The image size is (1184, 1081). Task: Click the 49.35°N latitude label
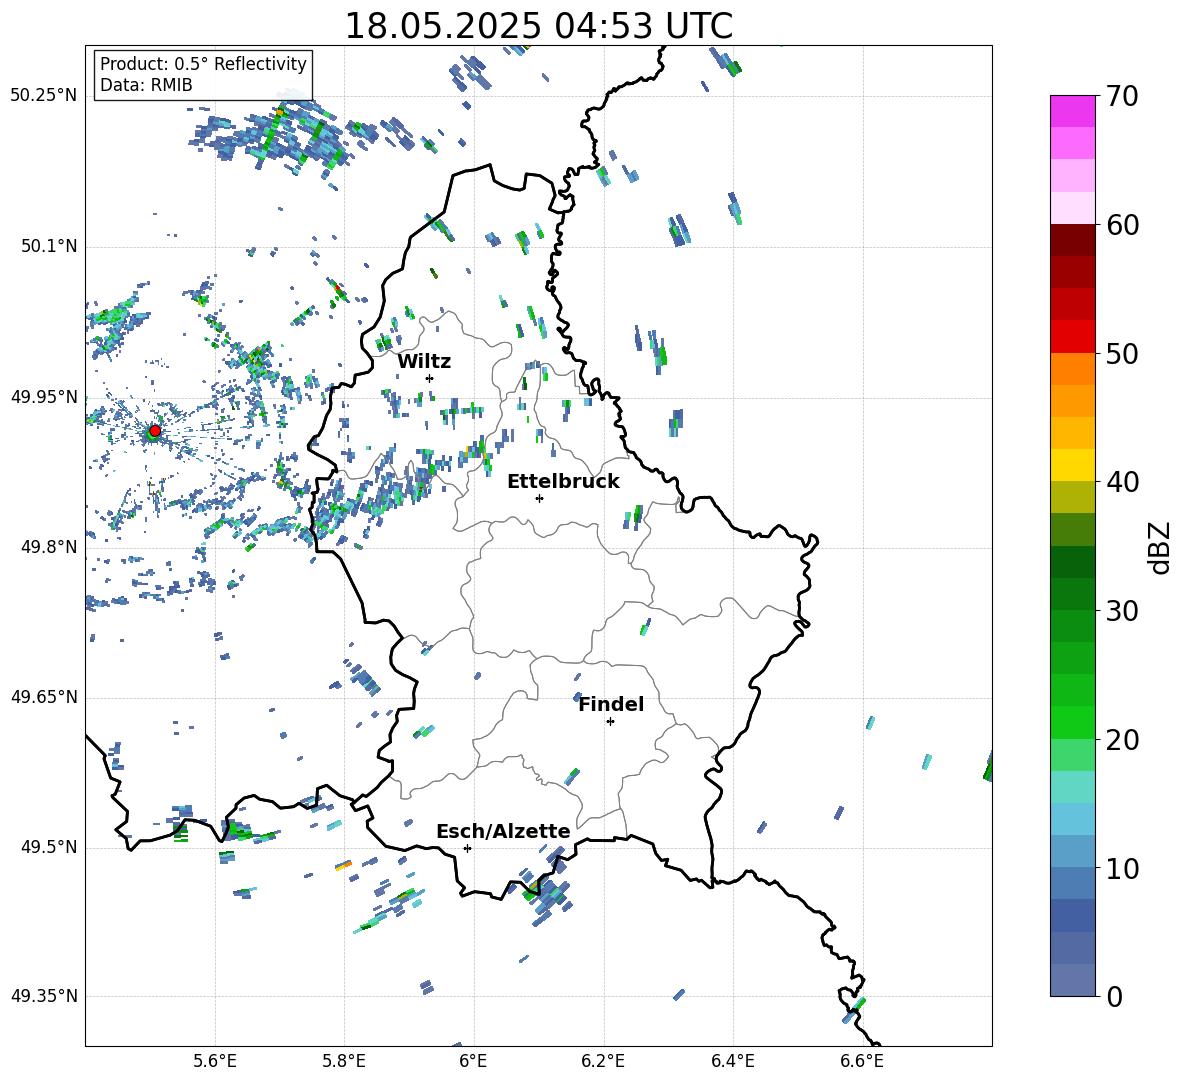click(44, 996)
